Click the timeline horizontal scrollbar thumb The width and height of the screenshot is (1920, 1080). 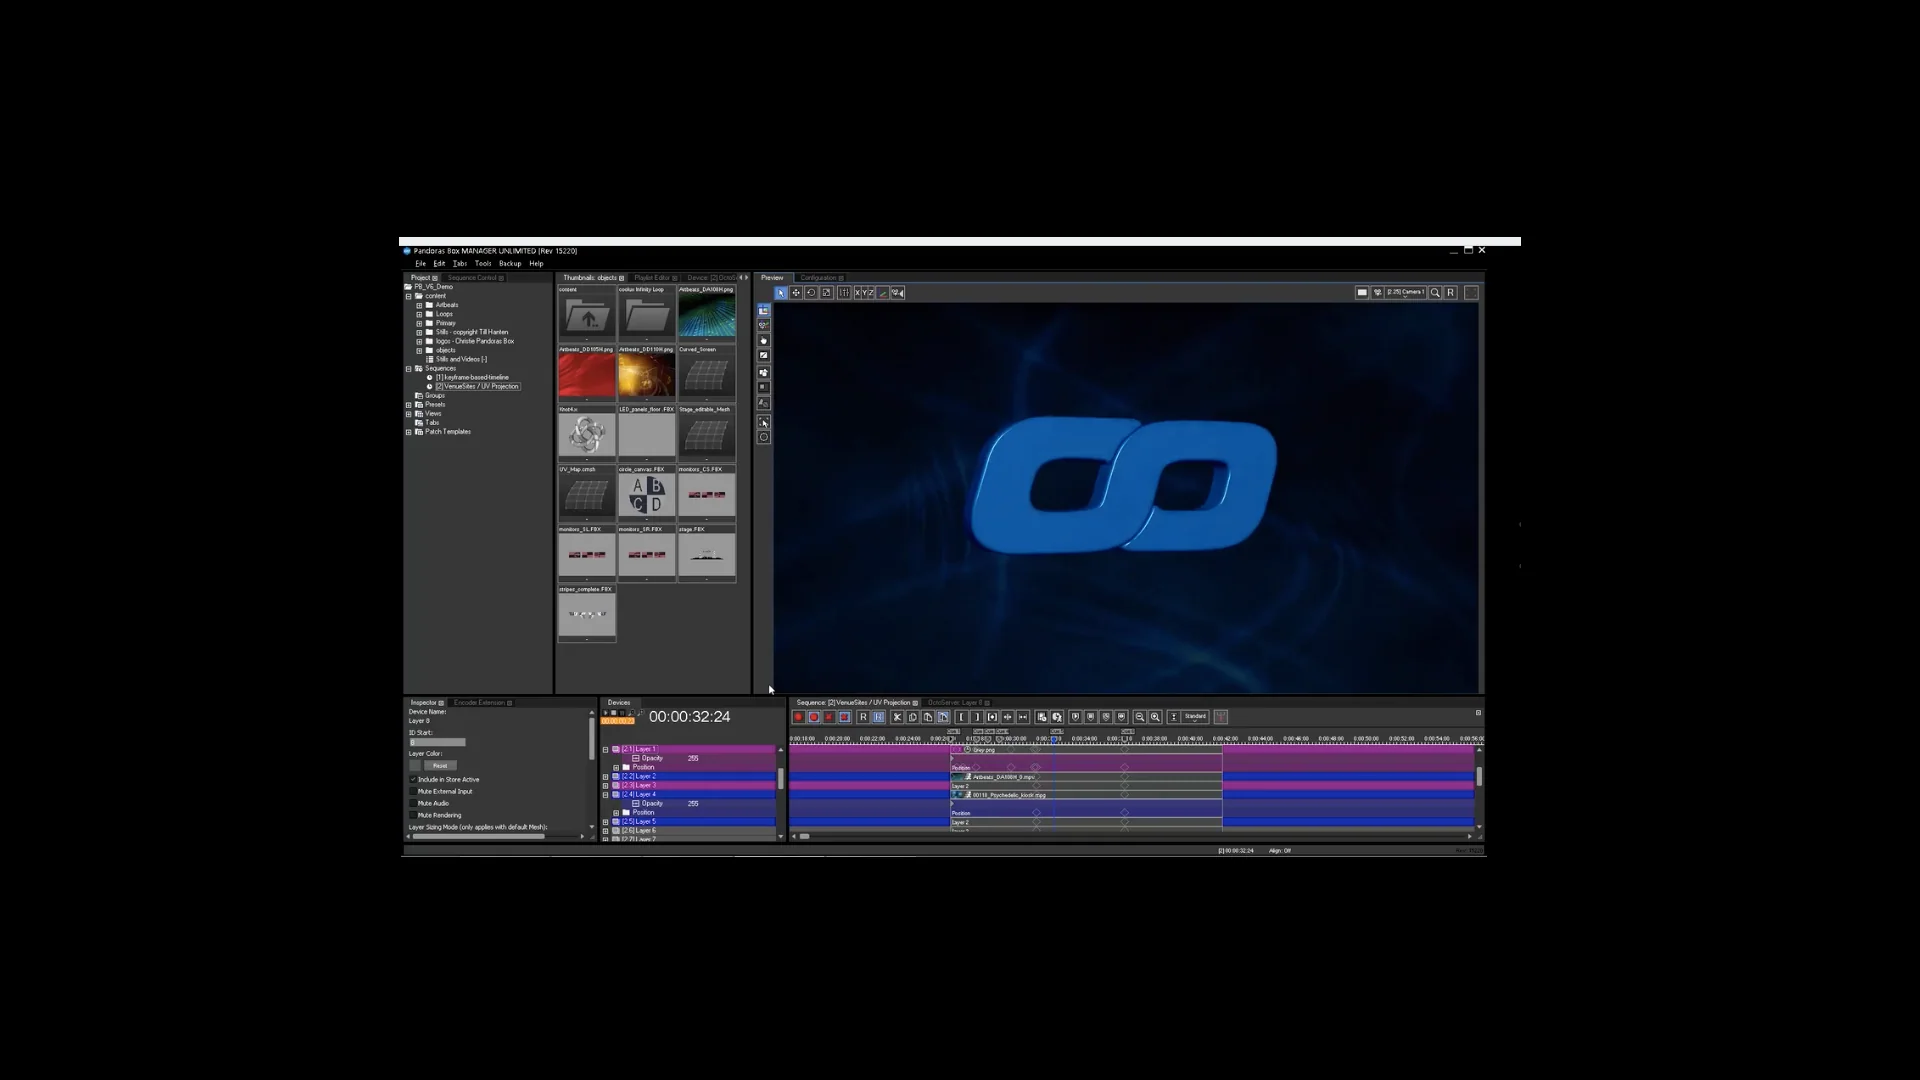tap(804, 837)
